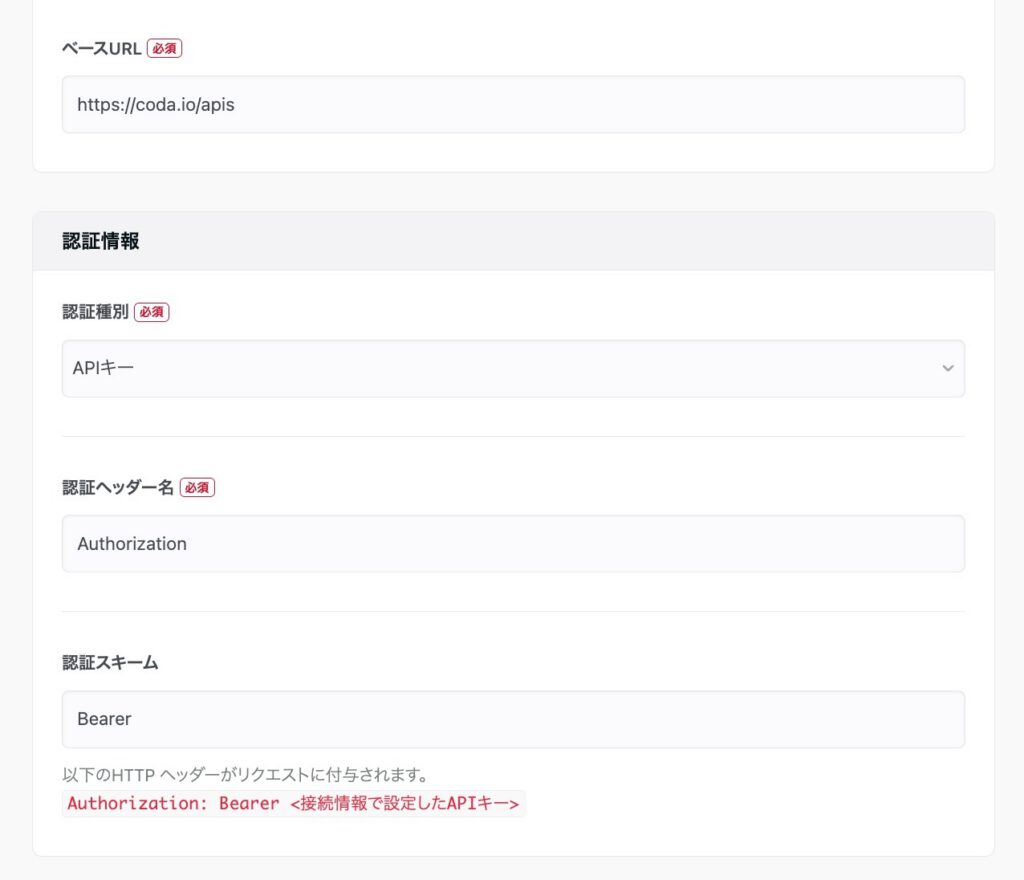Click the 必須 badge beside ベースURL
This screenshot has height=880, width=1024.
(x=165, y=48)
